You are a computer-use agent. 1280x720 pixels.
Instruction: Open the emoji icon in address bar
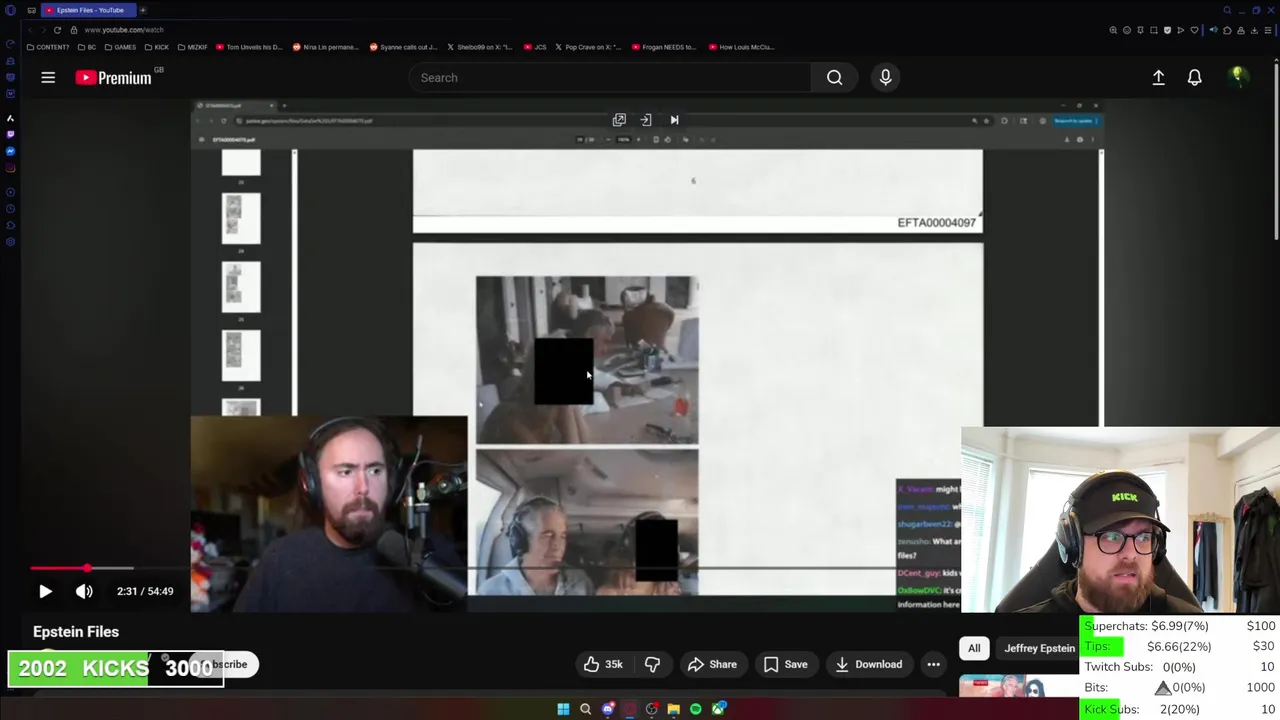1127,30
